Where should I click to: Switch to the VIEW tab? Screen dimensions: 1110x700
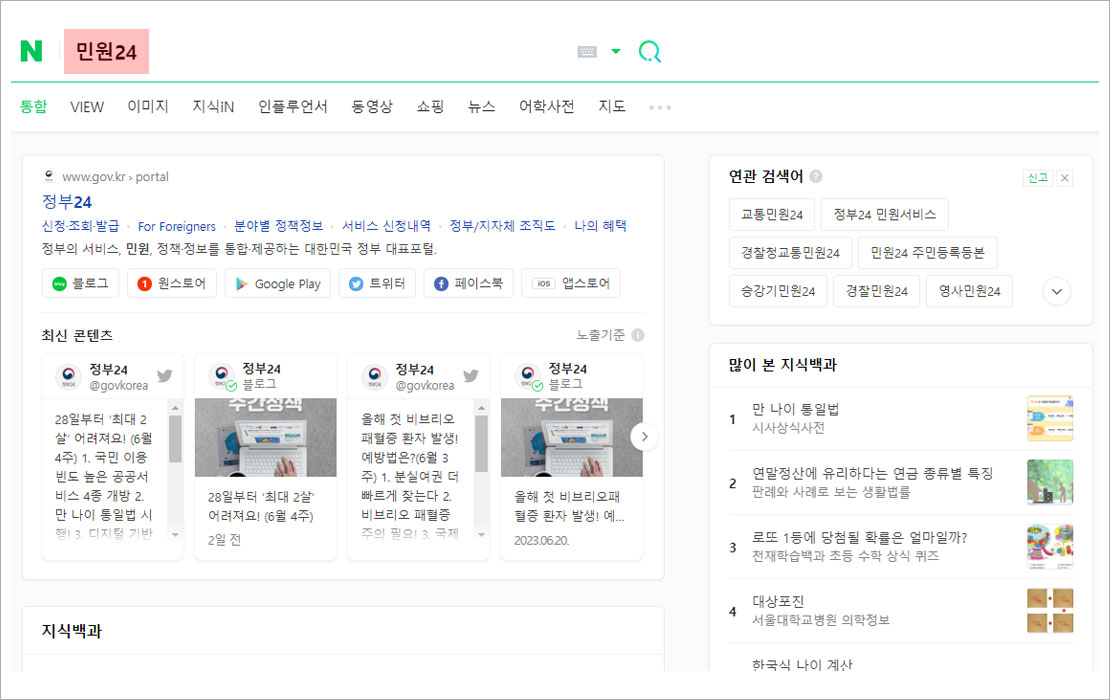[x=87, y=107]
